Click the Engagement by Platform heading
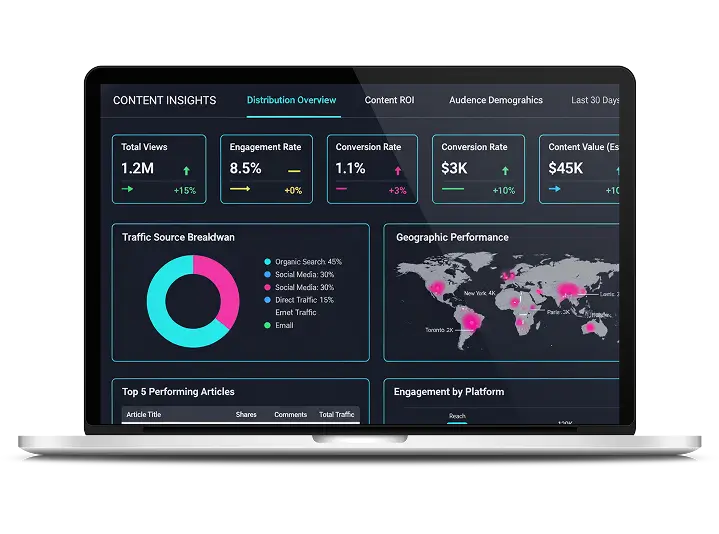719x534 pixels. [449, 392]
